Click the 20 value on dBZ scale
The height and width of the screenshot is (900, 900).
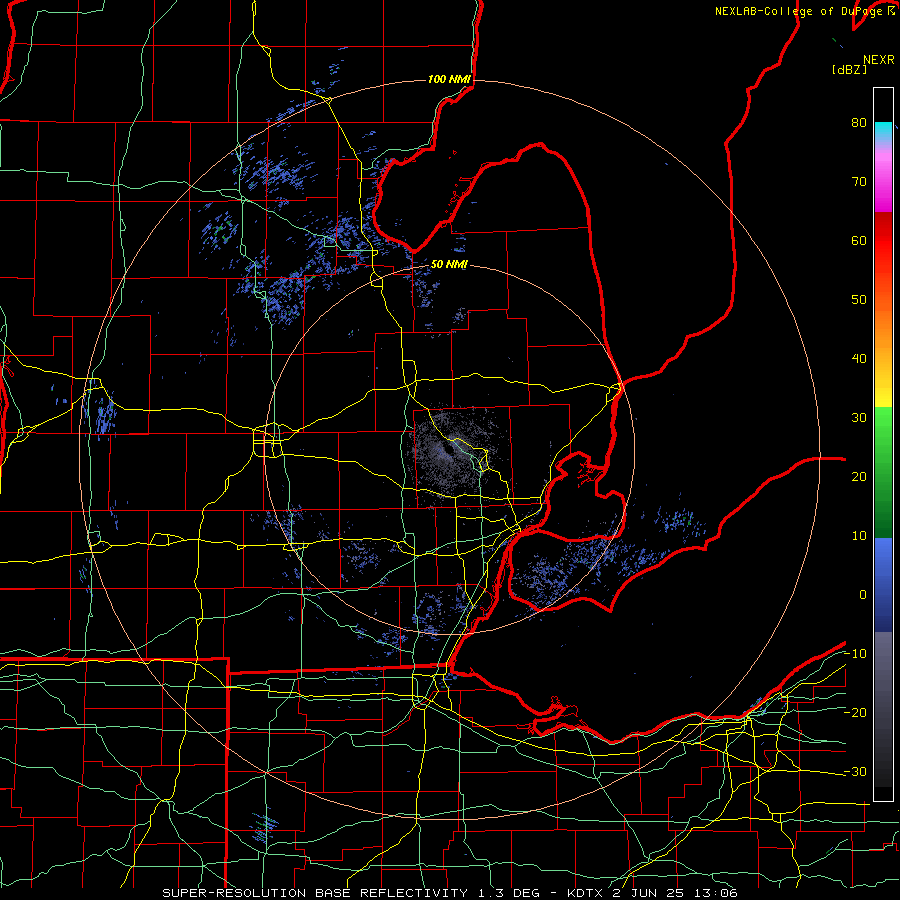(x=859, y=477)
